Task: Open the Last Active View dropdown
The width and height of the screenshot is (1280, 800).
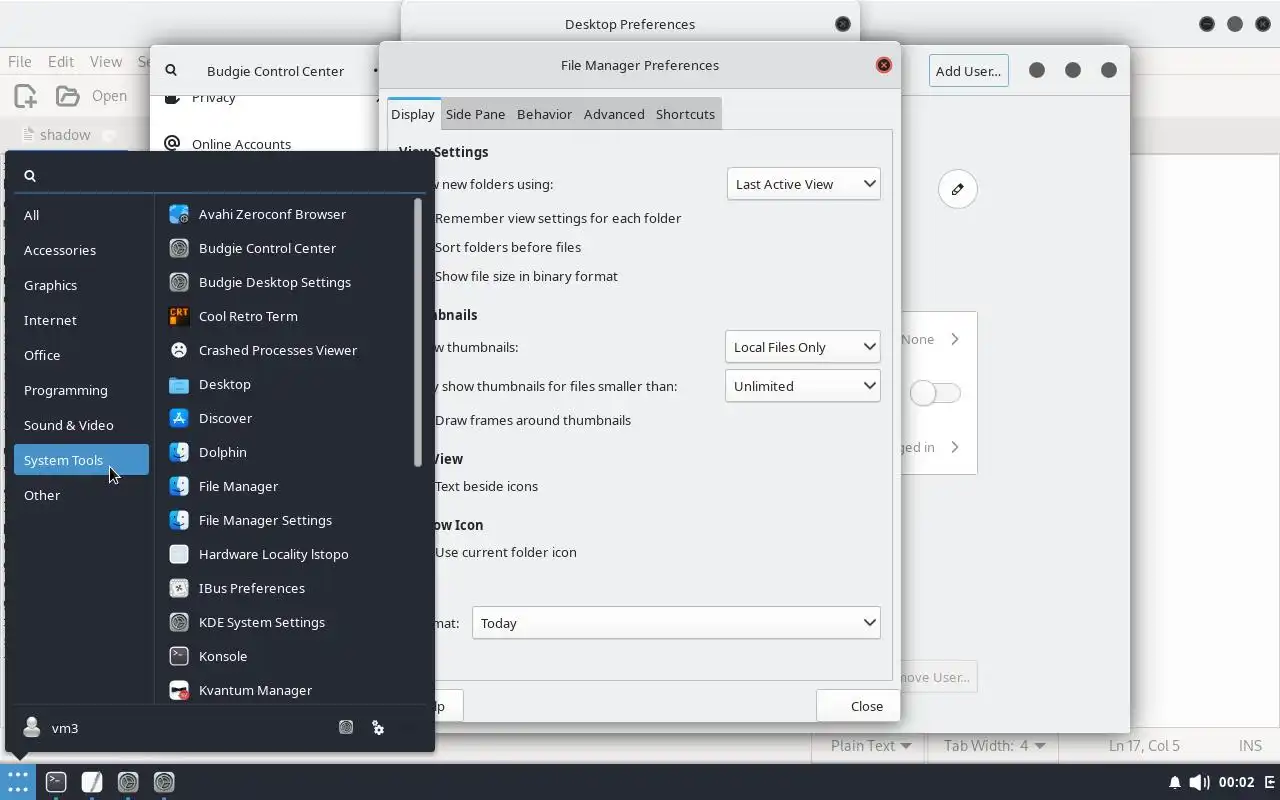Action: pos(804,184)
